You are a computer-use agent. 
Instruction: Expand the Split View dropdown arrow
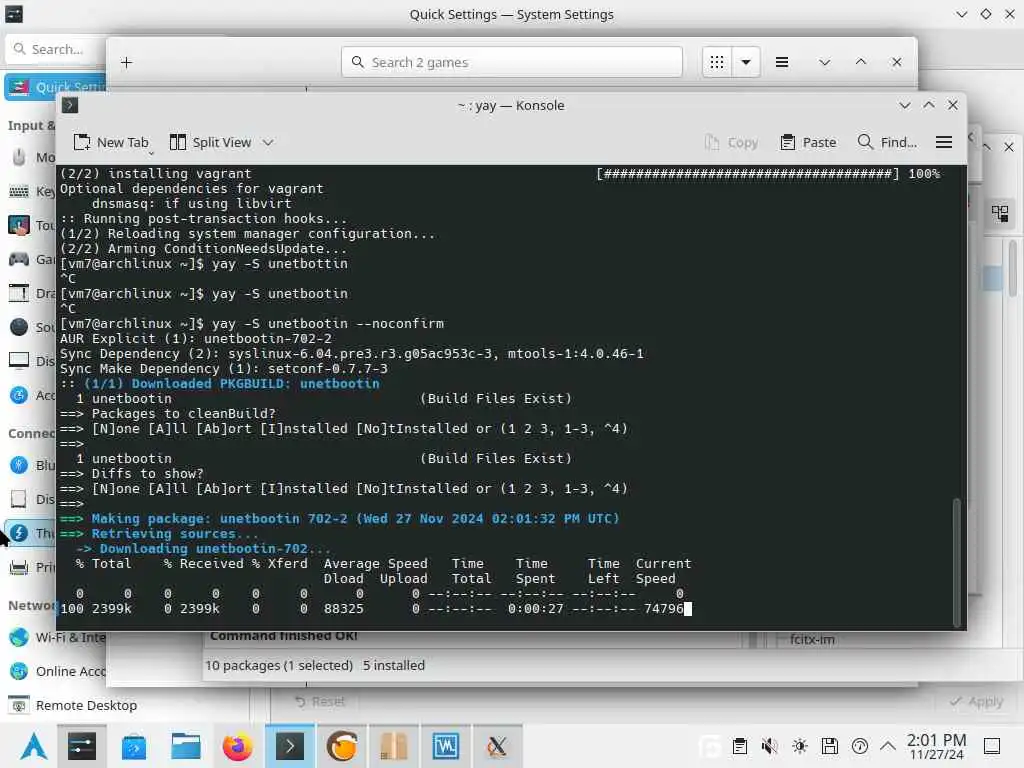pyautogui.click(x=268, y=142)
